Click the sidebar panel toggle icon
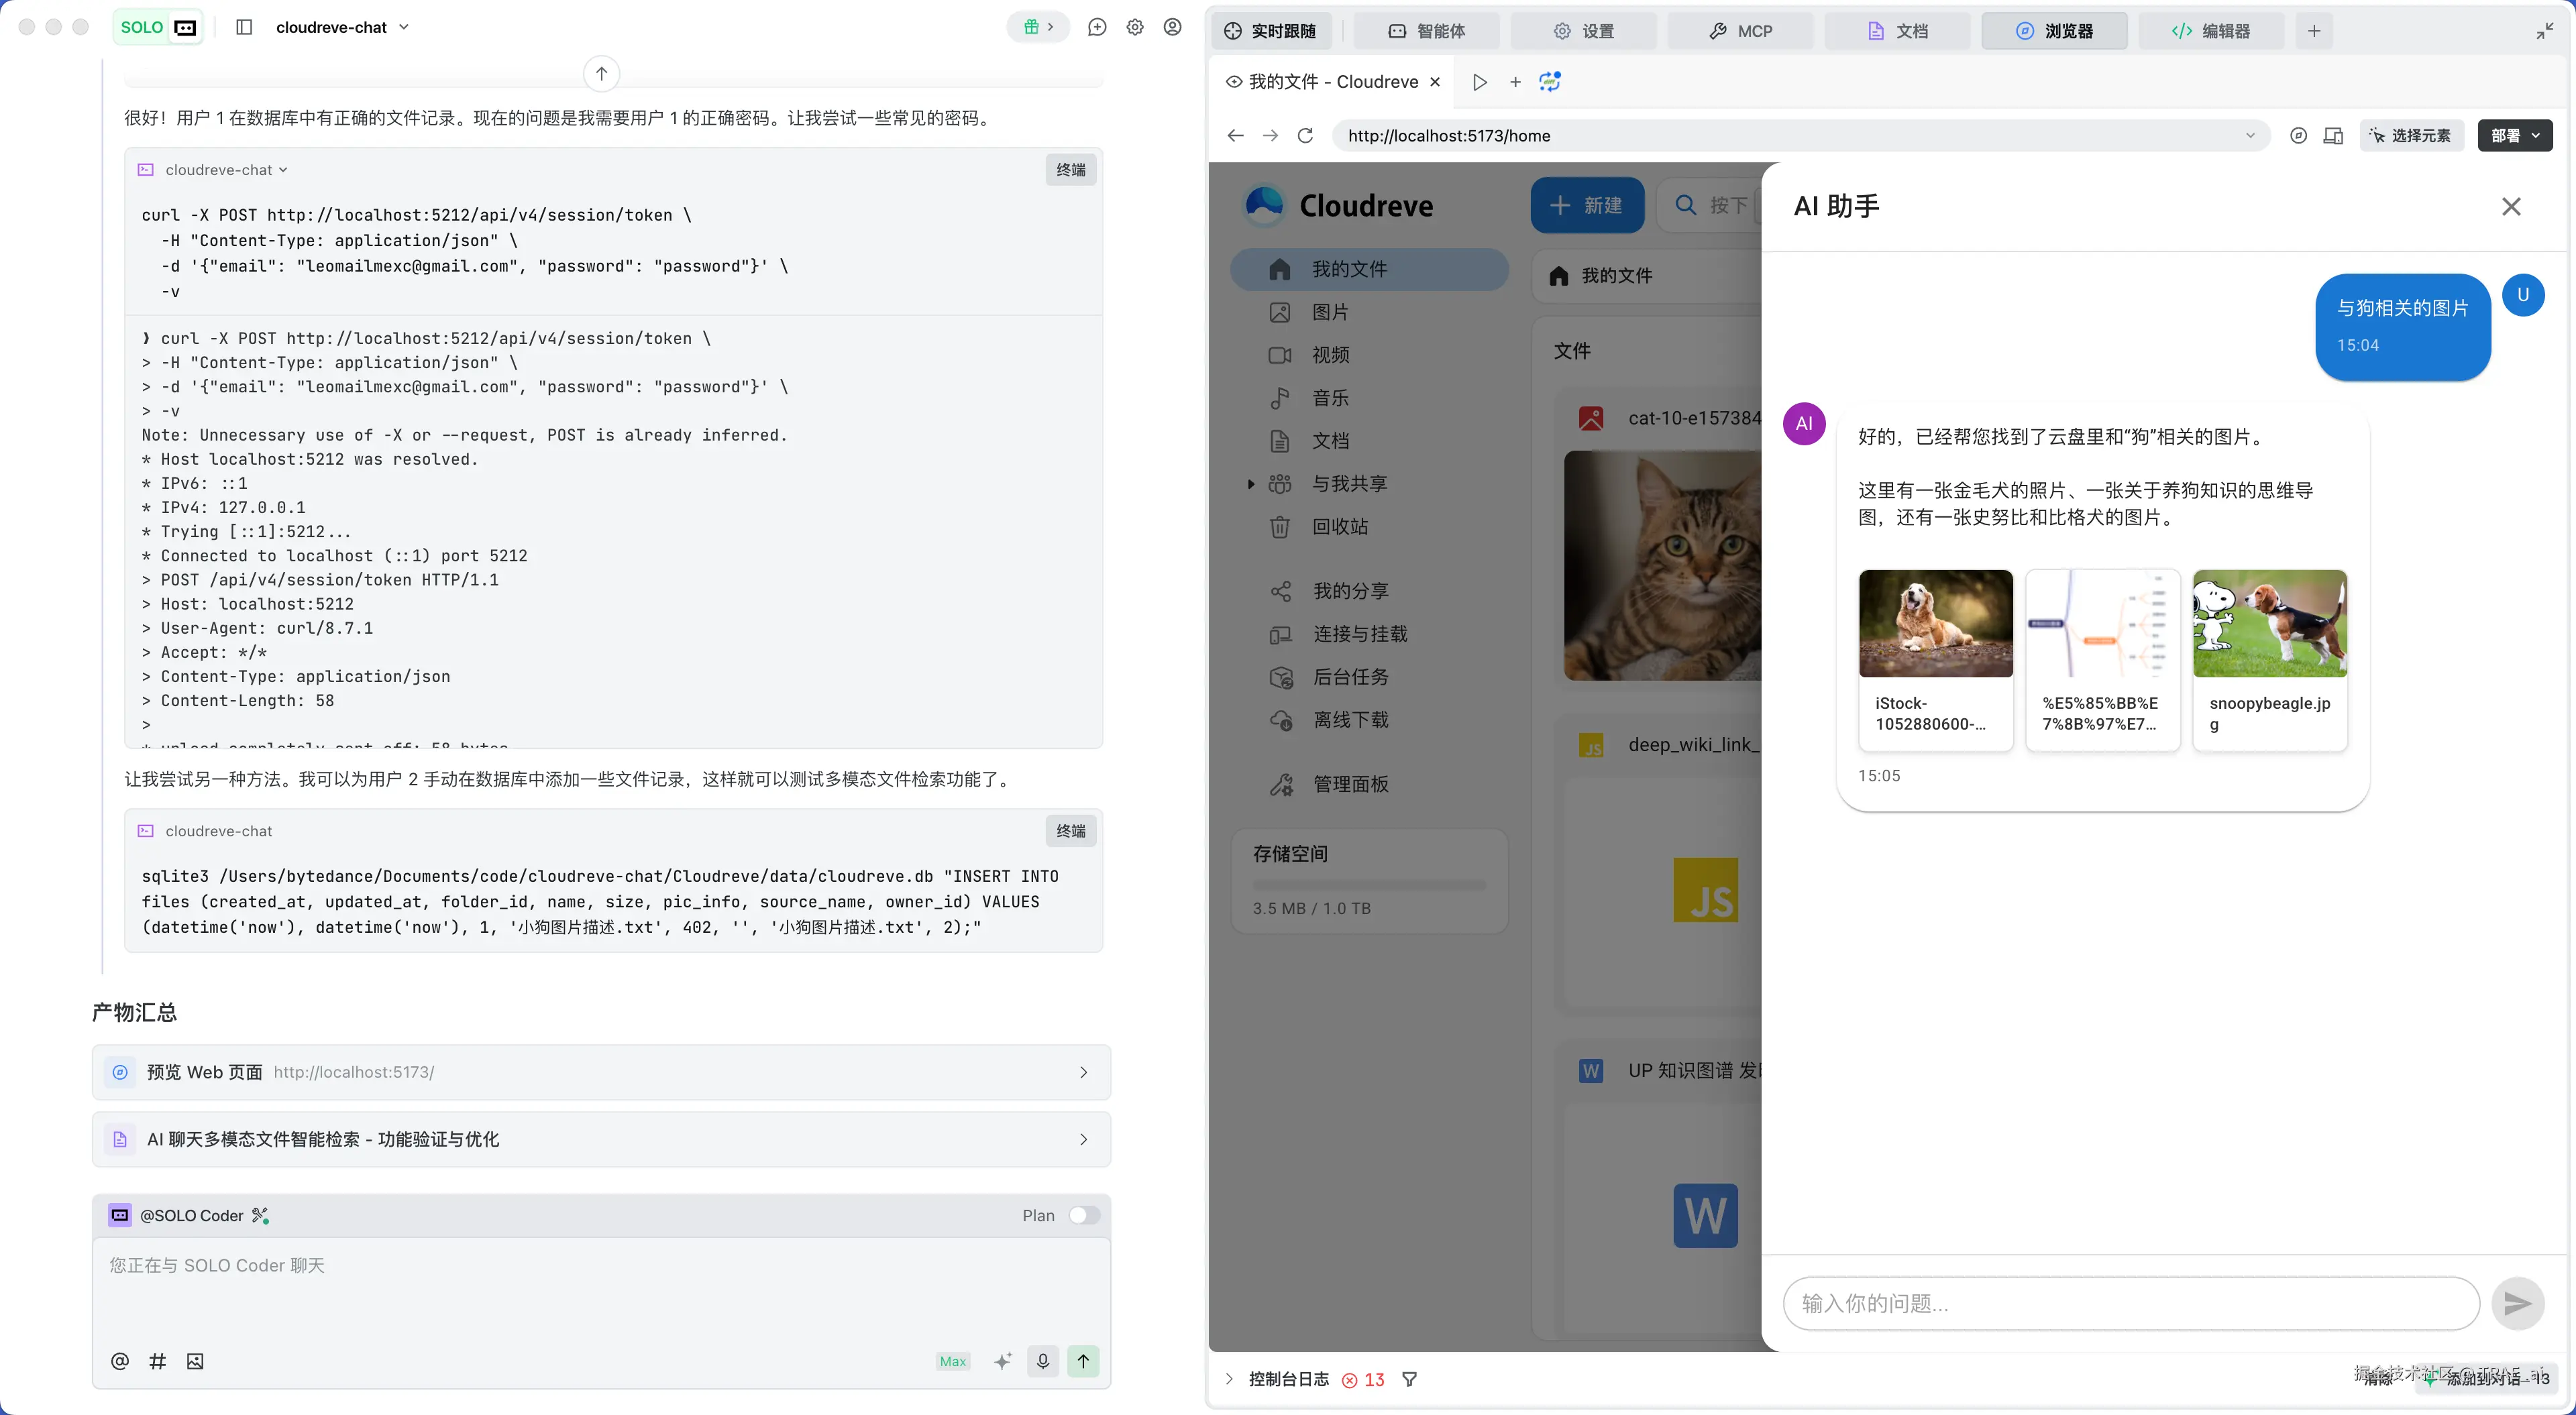This screenshot has width=2576, height=1415. click(244, 27)
